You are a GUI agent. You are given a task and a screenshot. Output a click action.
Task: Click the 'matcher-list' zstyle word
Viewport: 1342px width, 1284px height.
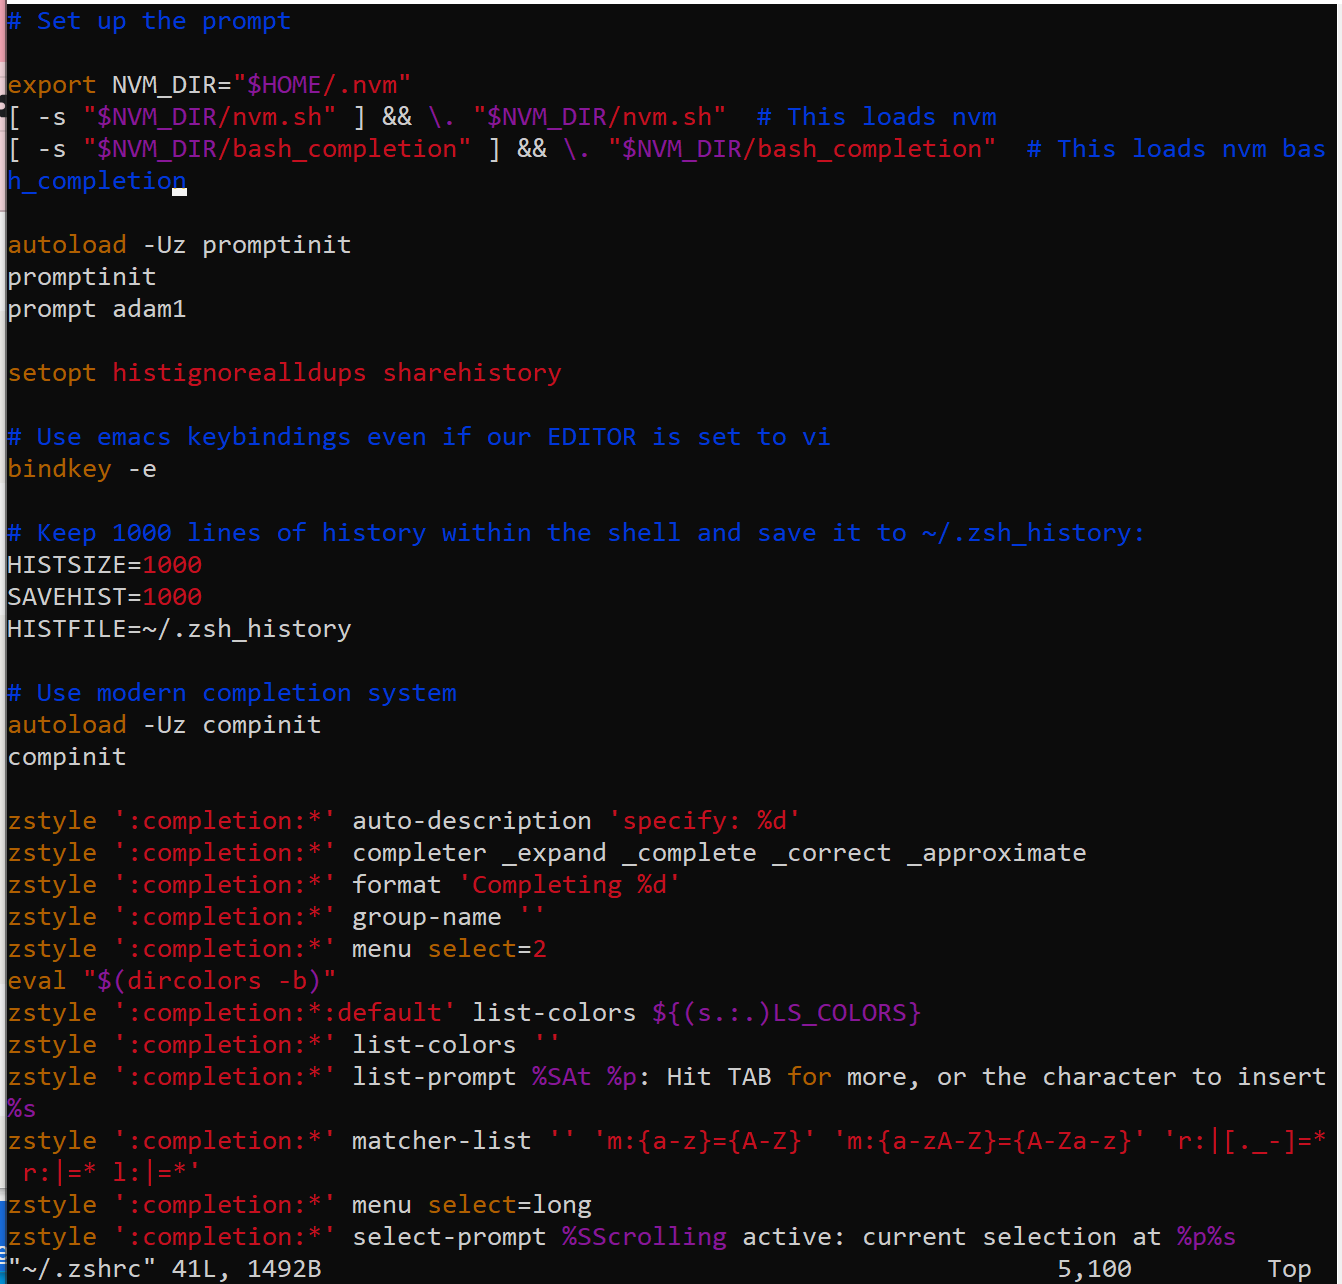tap(442, 1141)
